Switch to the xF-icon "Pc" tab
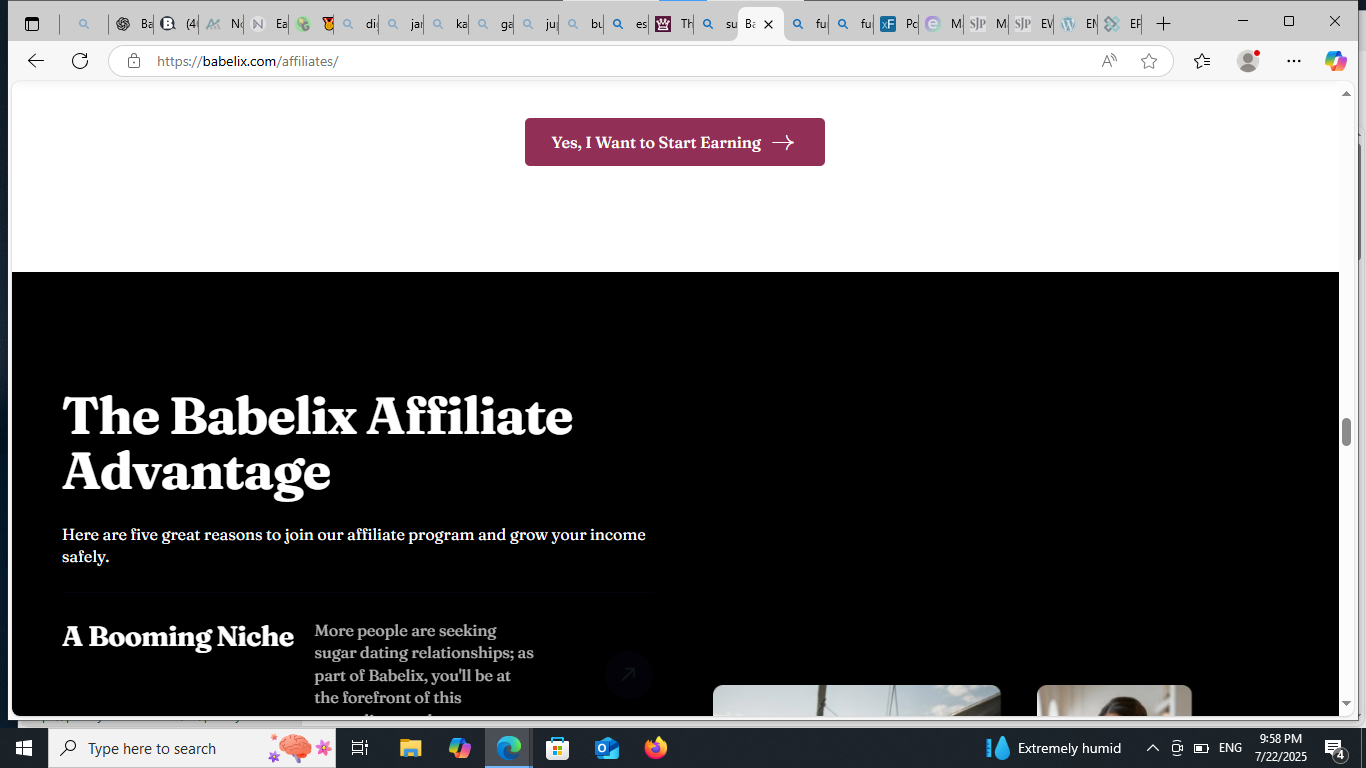Image resolution: width=1366 pixels, height=768 pixels. [899, 24]
